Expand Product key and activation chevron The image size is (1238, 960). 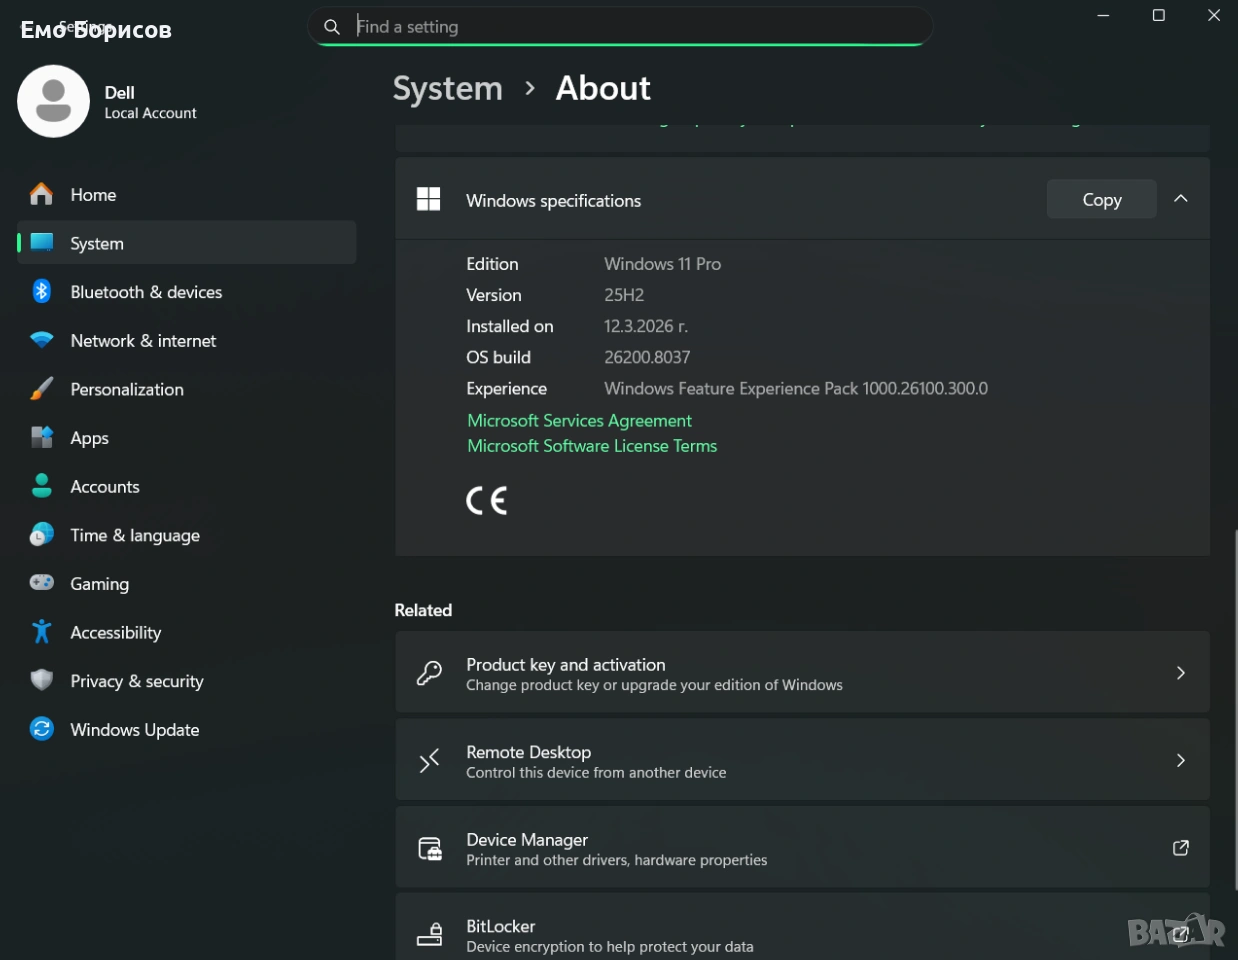(x=1180, y=673)
